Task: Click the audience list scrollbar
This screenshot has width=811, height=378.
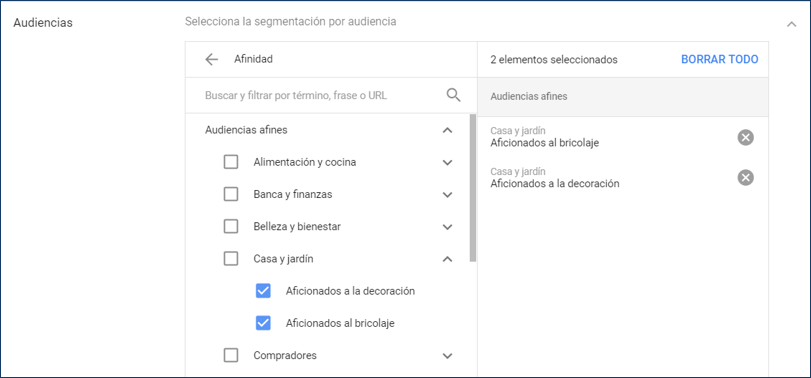Action: point(473,187)
